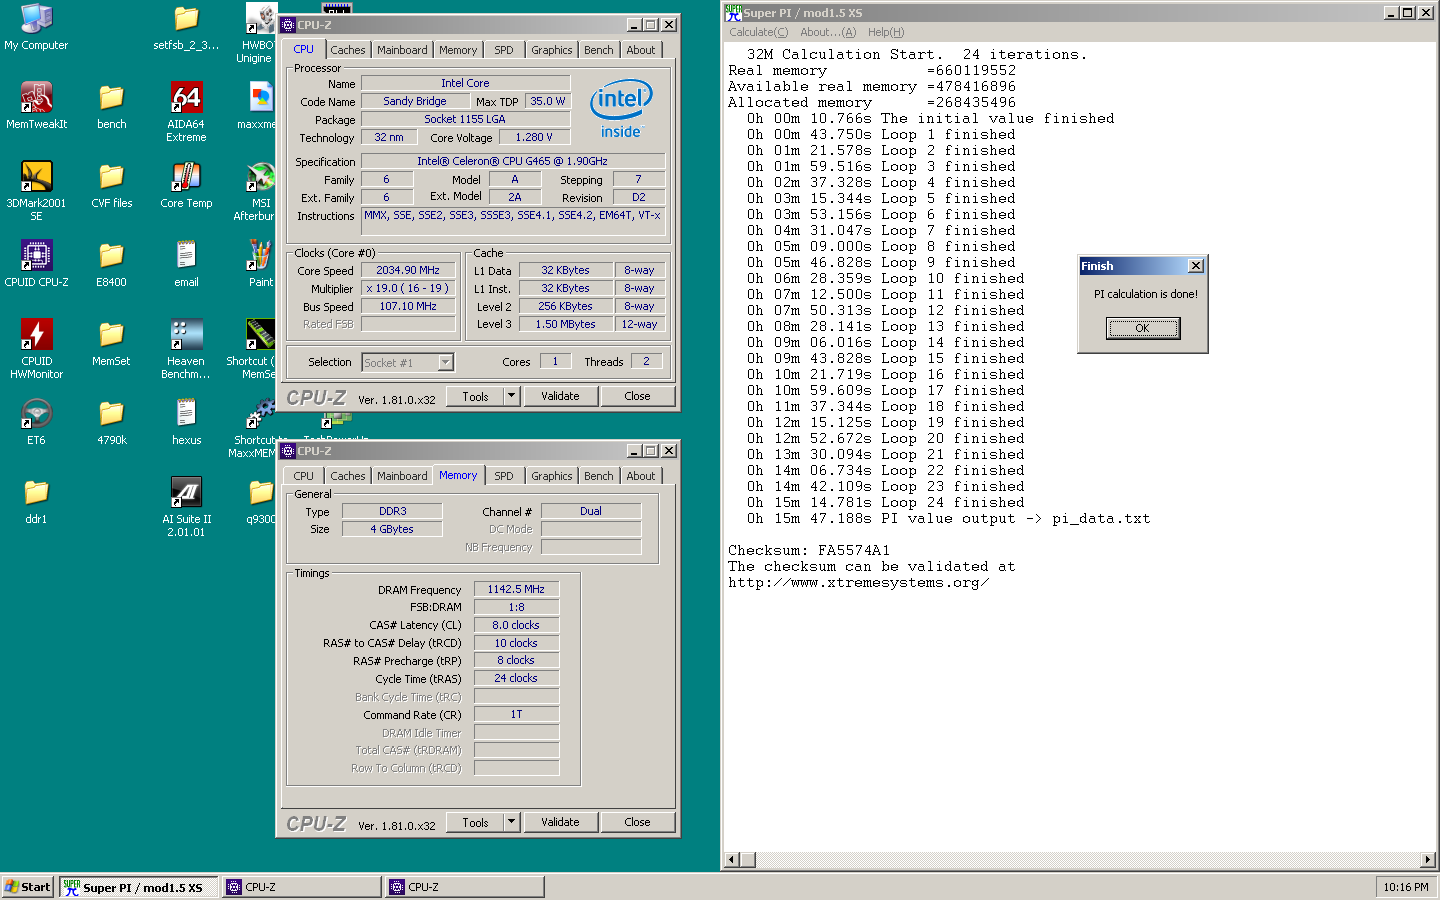The image size is (1440, 900).
Task: Select SPD tab in upper CPU-Z window
Action: (504, 50)
